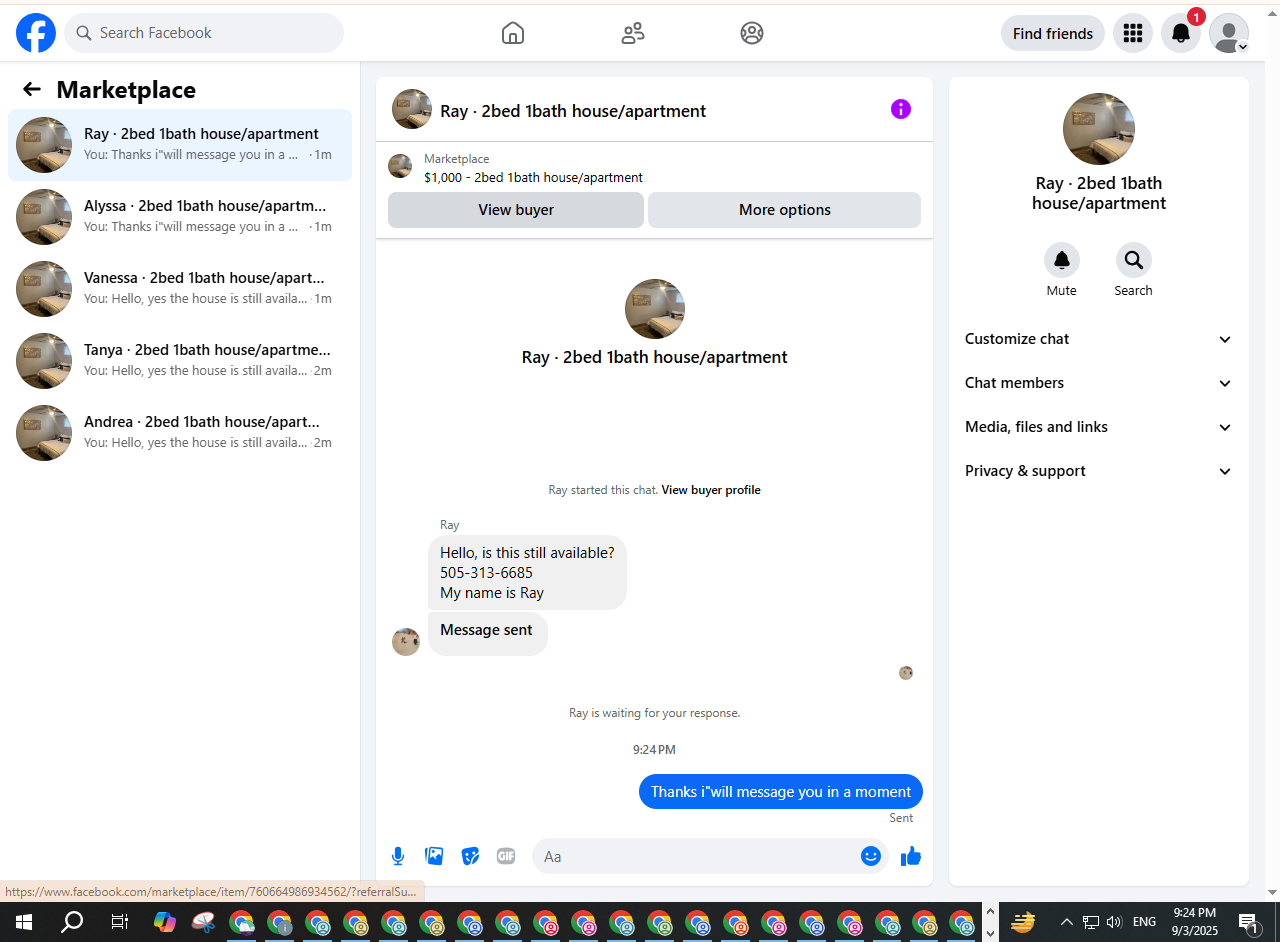Click the large listing photo in right panel

tap(1099, 129)
